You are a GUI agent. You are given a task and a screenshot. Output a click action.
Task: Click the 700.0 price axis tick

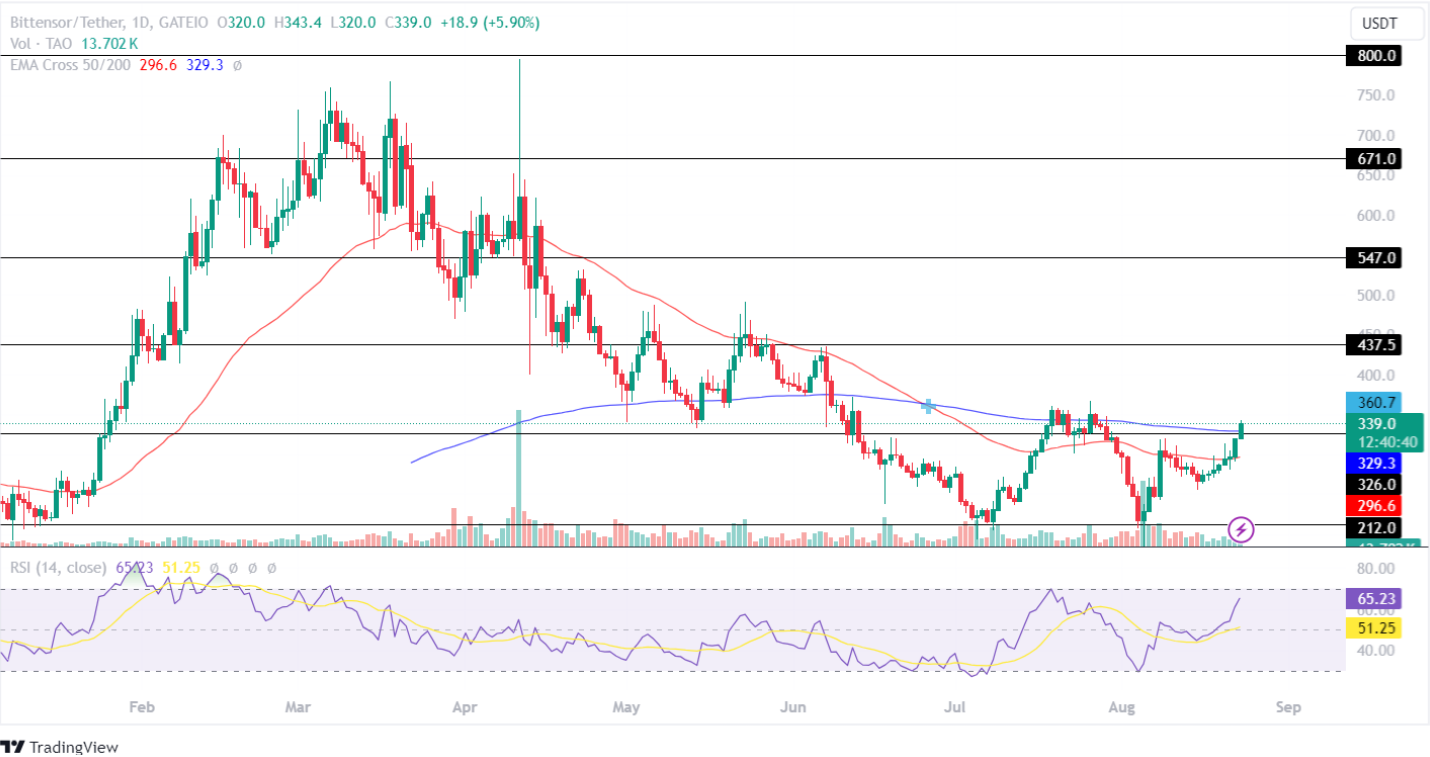(x=1375, y=135)
